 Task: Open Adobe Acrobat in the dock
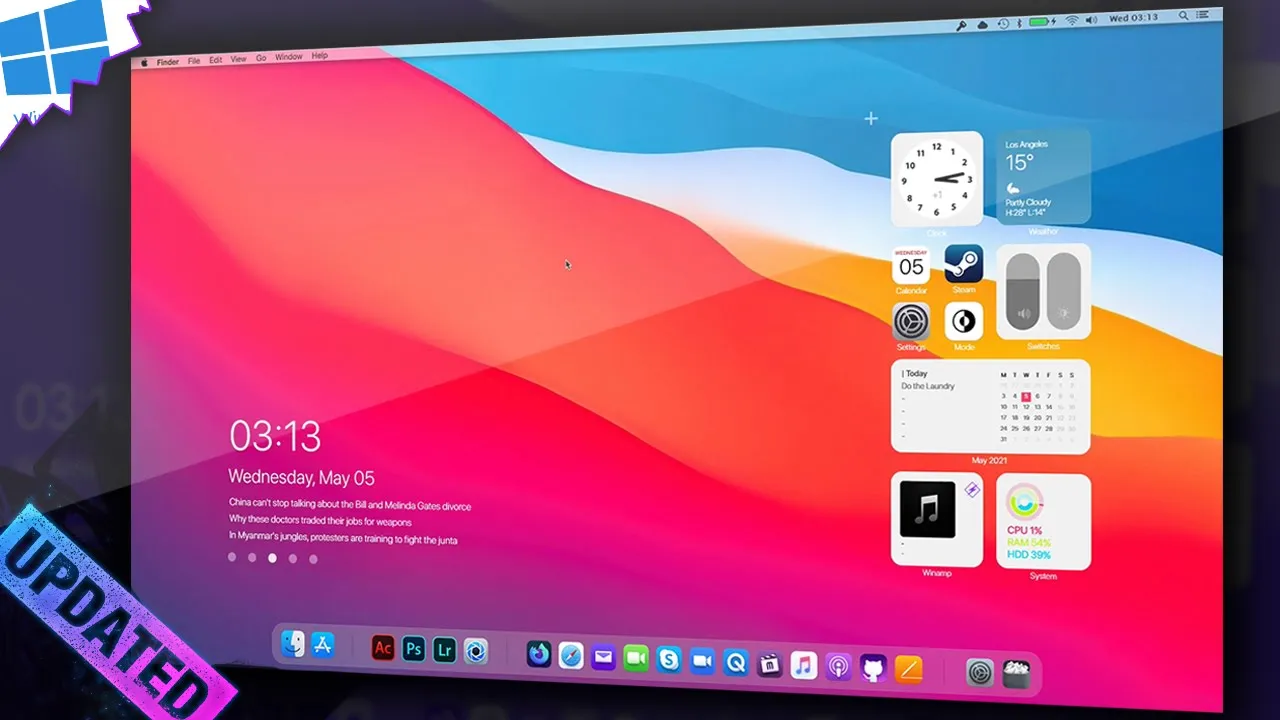coord(382,648)
